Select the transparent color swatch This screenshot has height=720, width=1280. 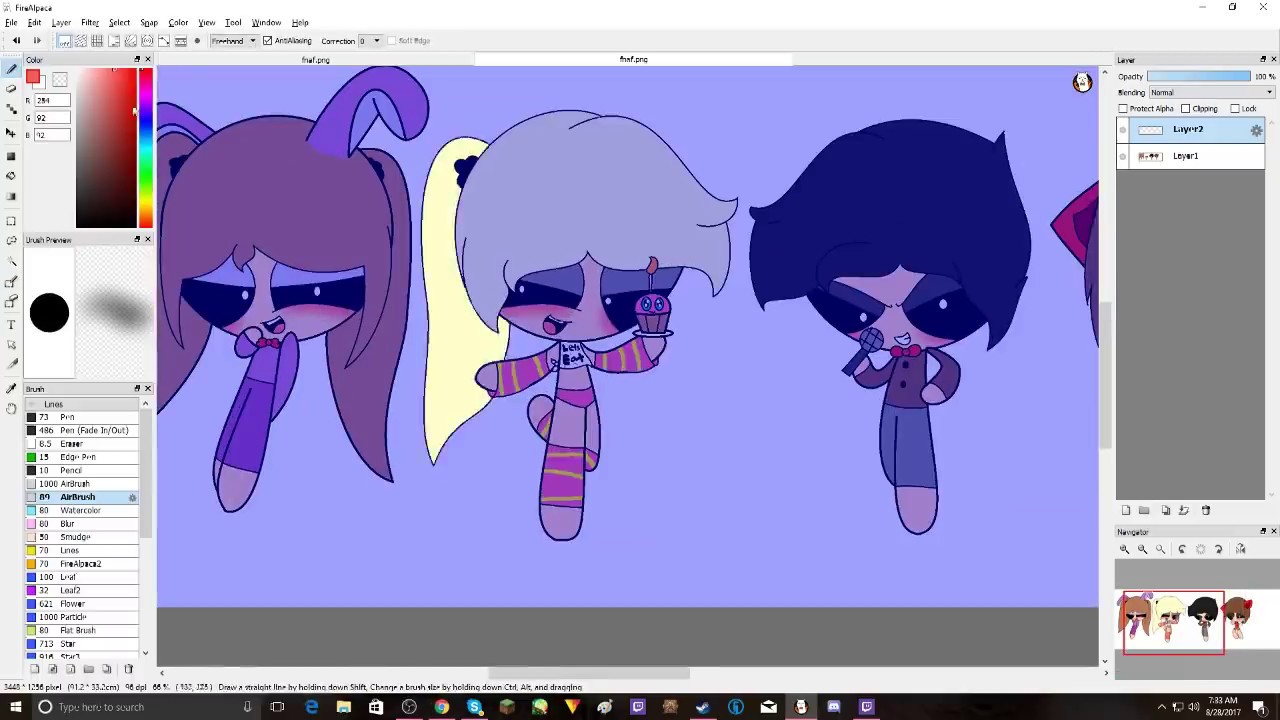59,80
